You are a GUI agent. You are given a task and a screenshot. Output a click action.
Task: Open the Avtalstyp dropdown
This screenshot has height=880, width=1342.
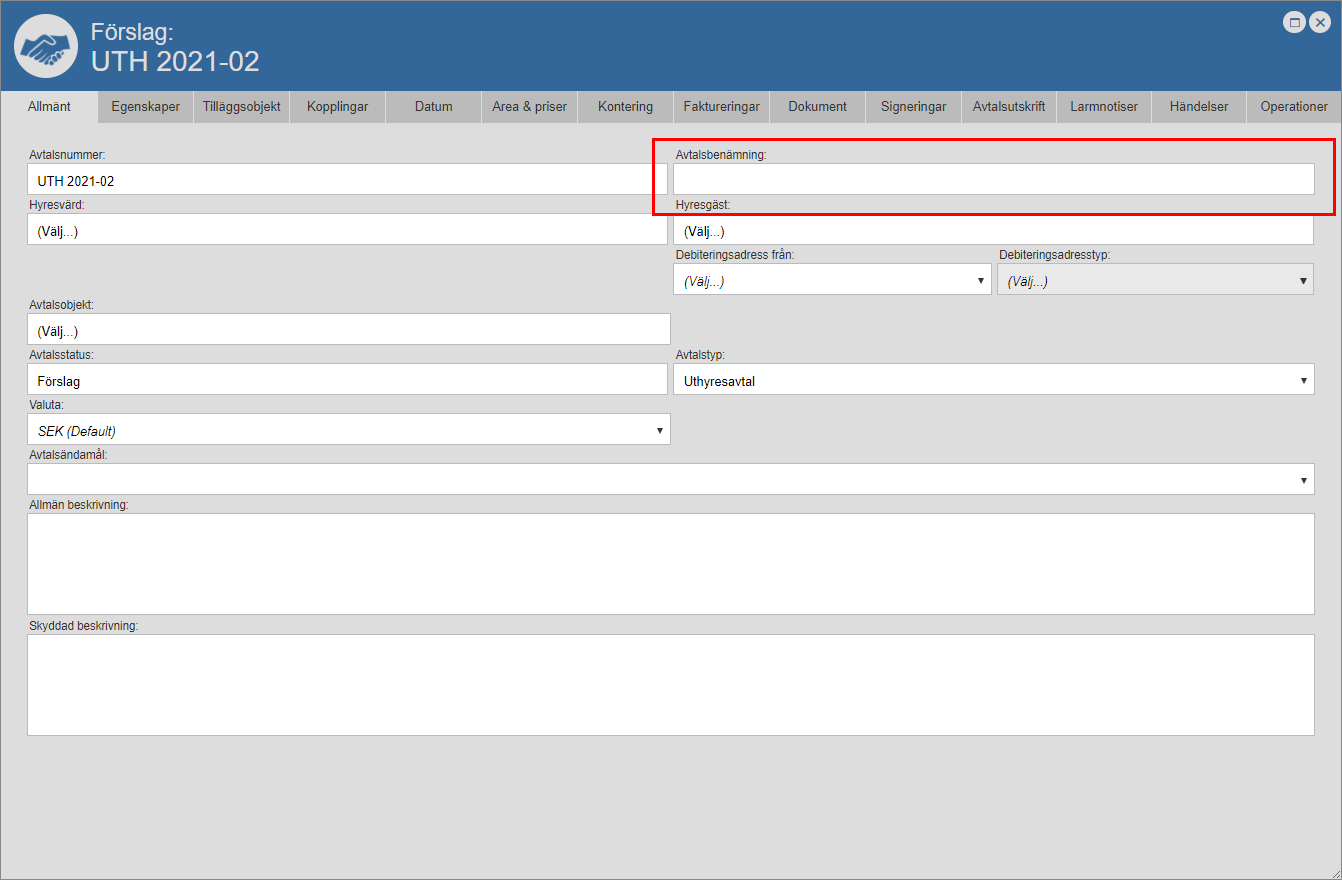(993, 380)
